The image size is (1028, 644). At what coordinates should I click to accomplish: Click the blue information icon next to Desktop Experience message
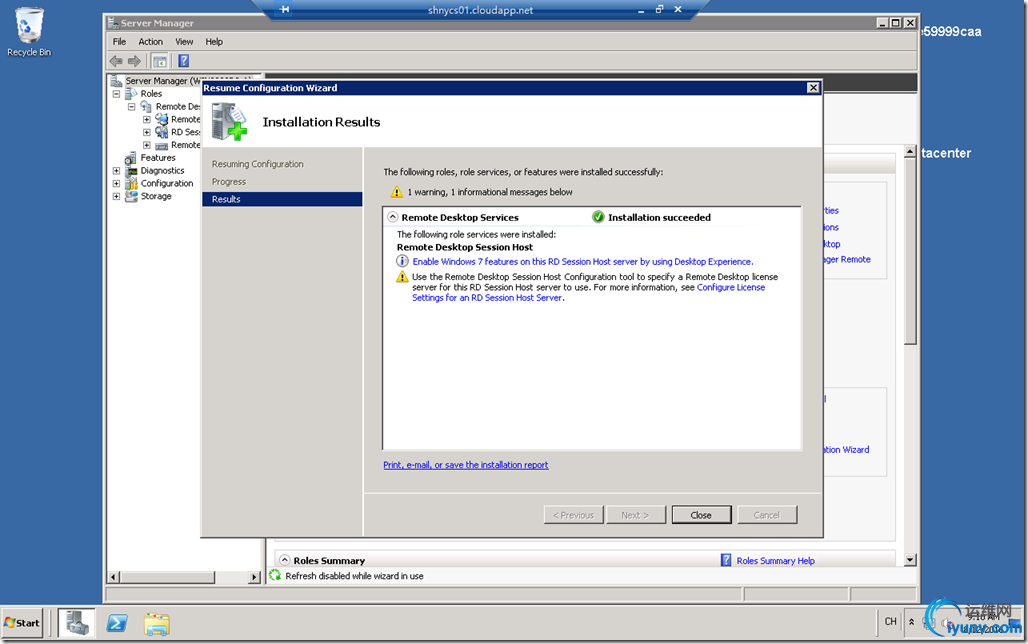403,261
